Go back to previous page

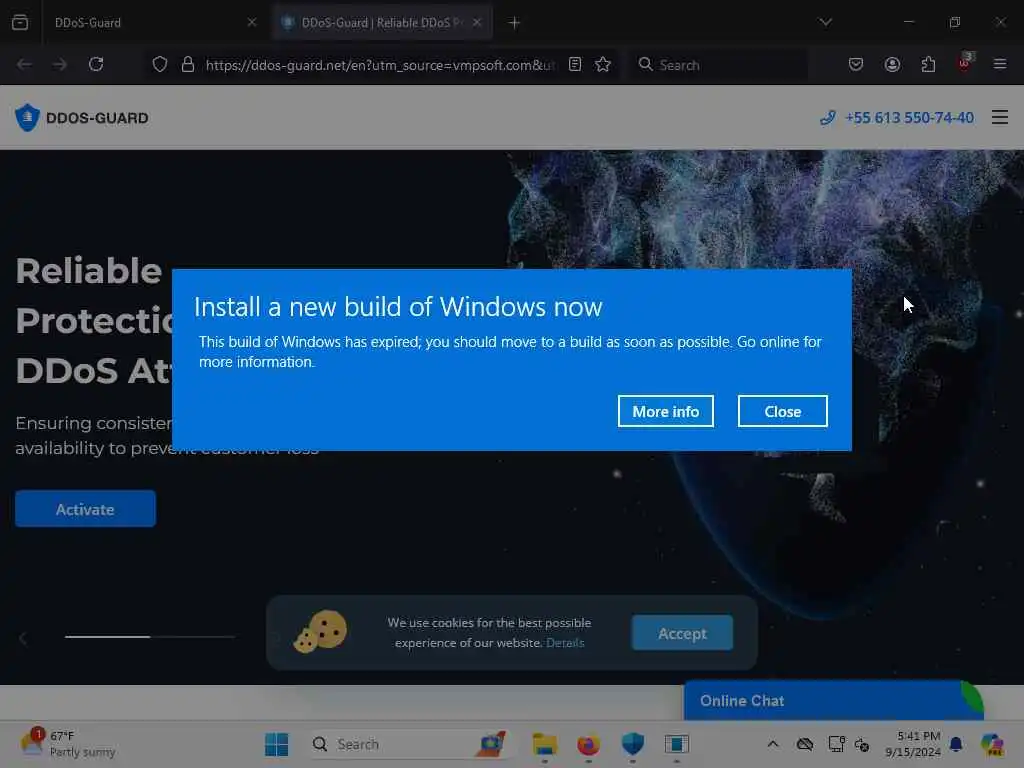click(24, 64)
